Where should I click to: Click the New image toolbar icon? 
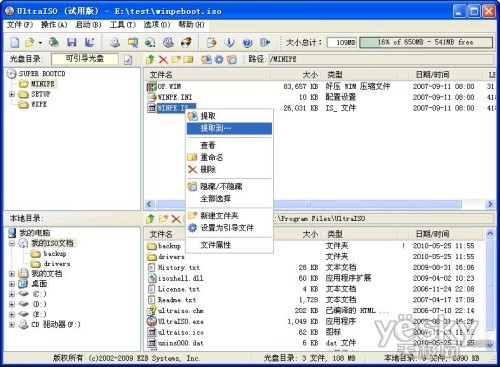(15, 42)
